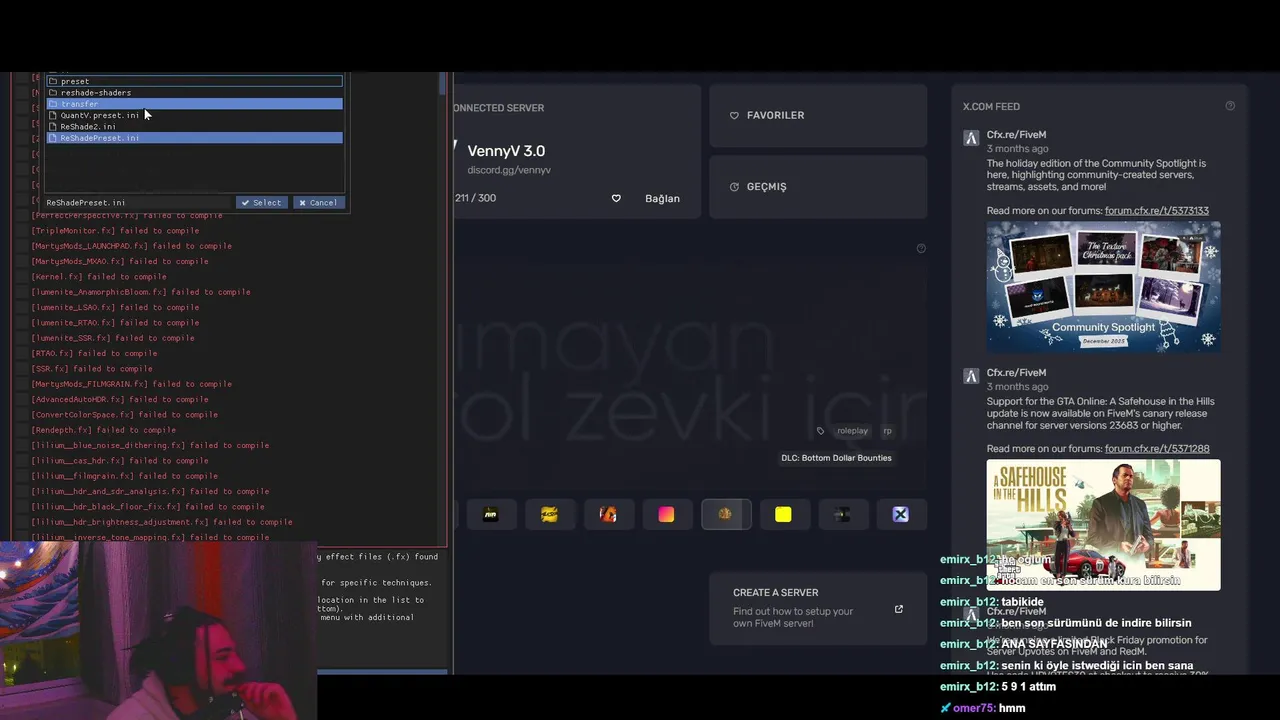Click Cfx.re/FiveM avatar on Safehouse post
Screen dimensions: 1280x720
point(970,377)
